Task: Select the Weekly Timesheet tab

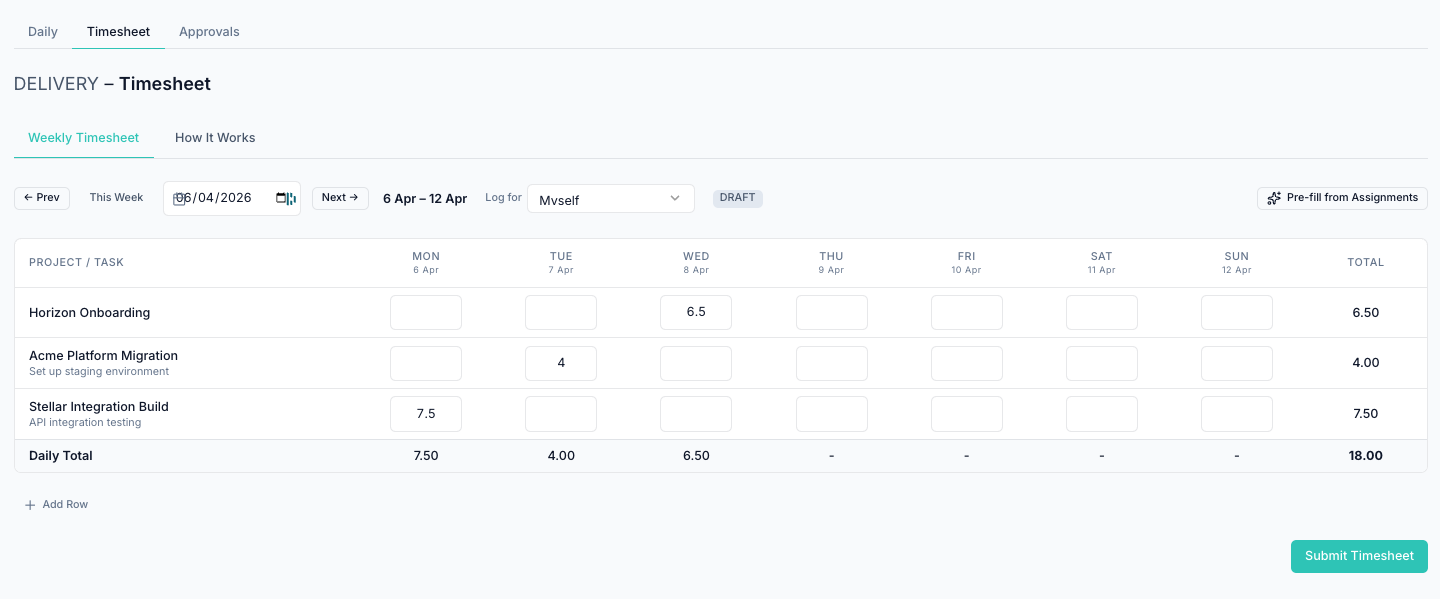Action: [84, 138]
